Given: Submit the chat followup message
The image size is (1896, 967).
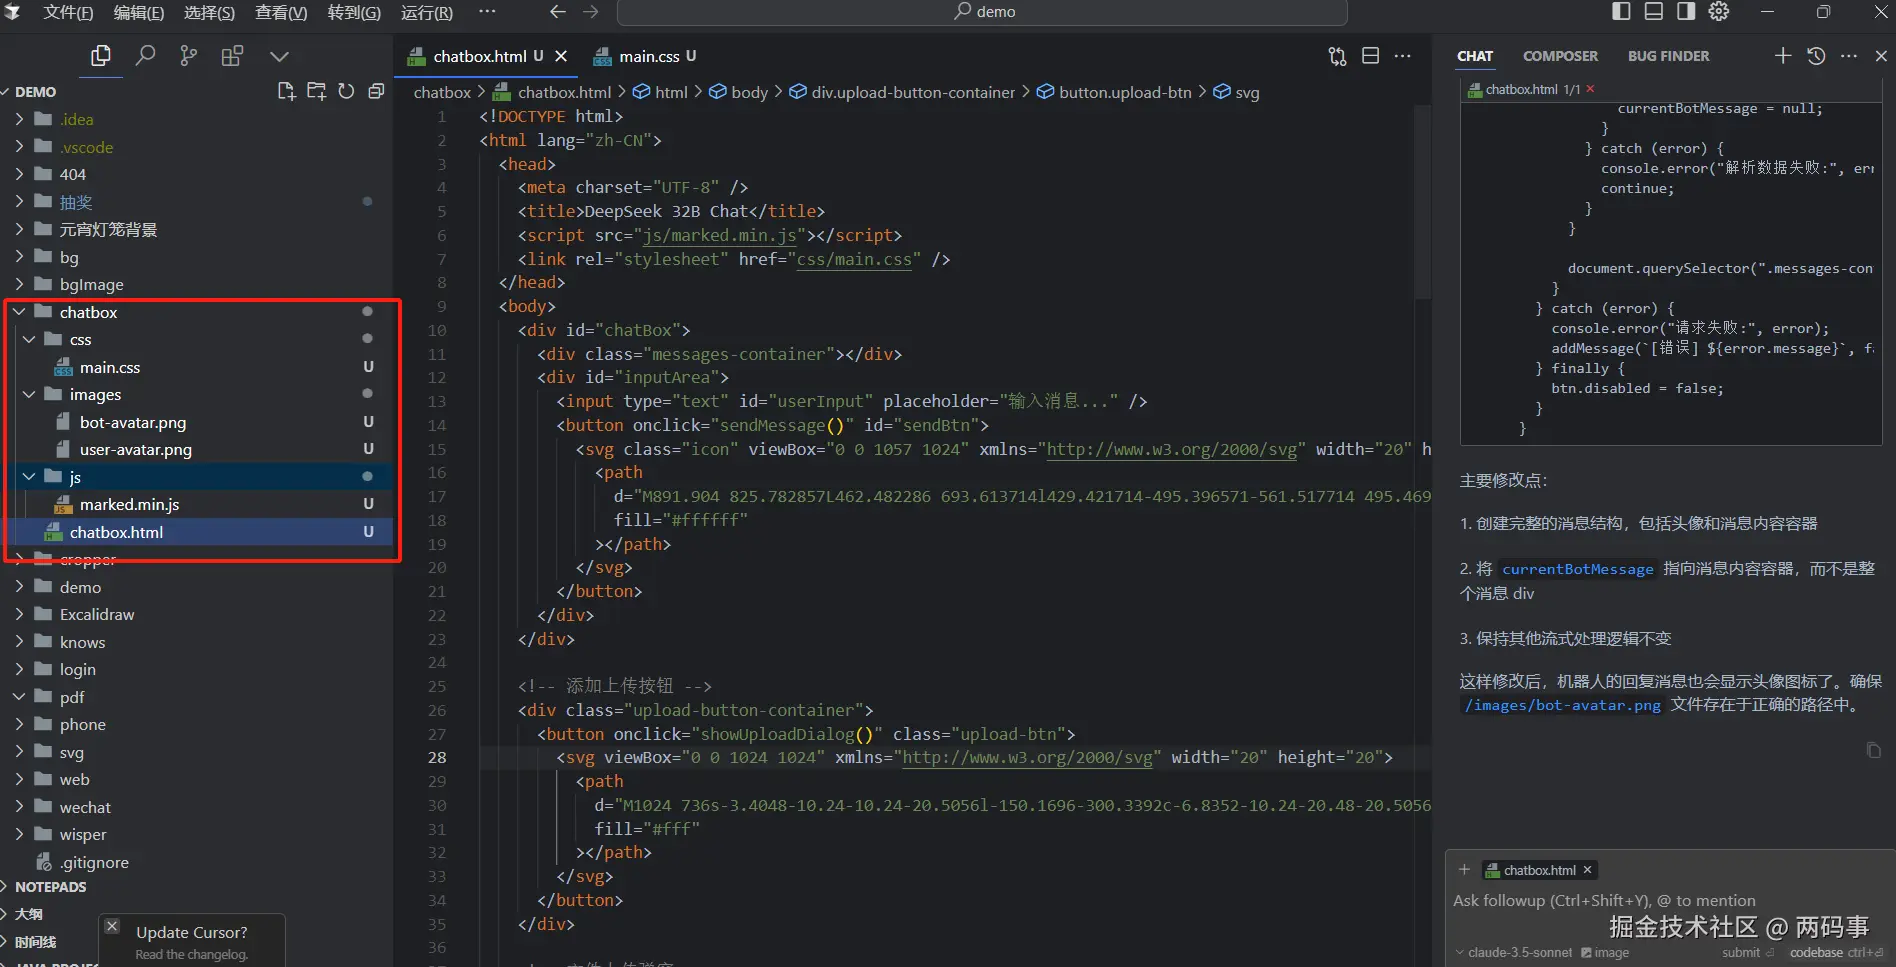Looking at the screenshot, I should 1748,953.
